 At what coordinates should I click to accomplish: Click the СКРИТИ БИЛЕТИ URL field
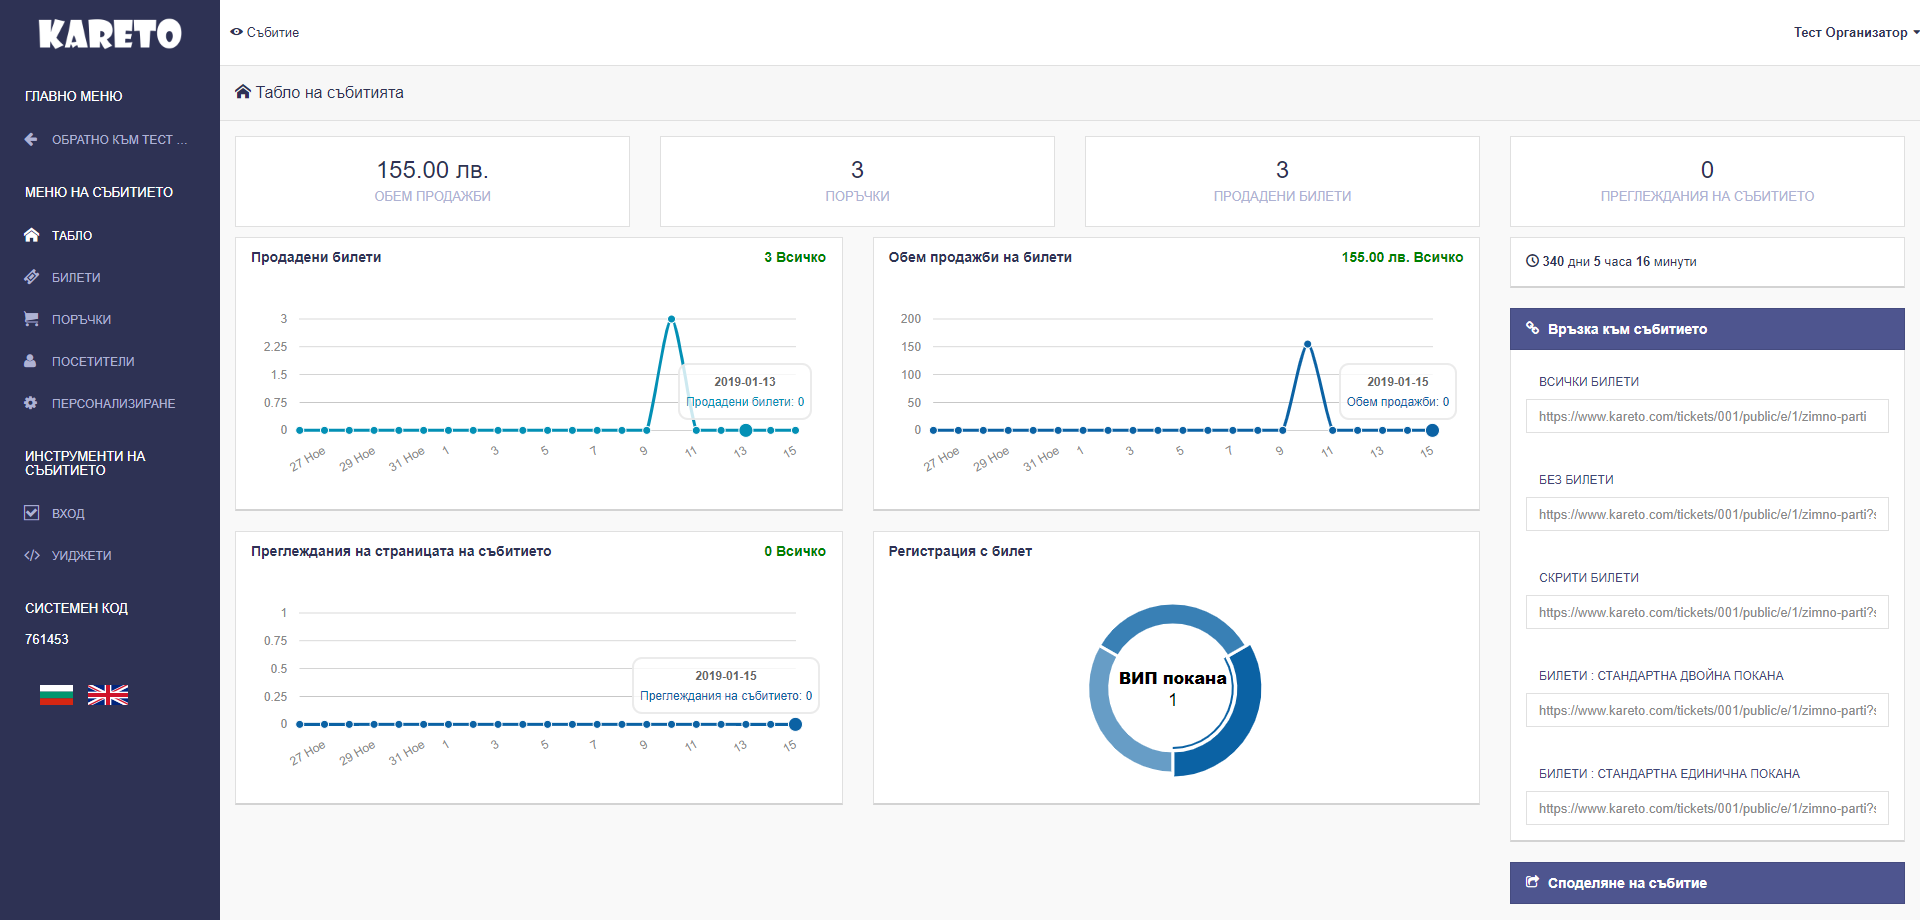coord(1707,612)
